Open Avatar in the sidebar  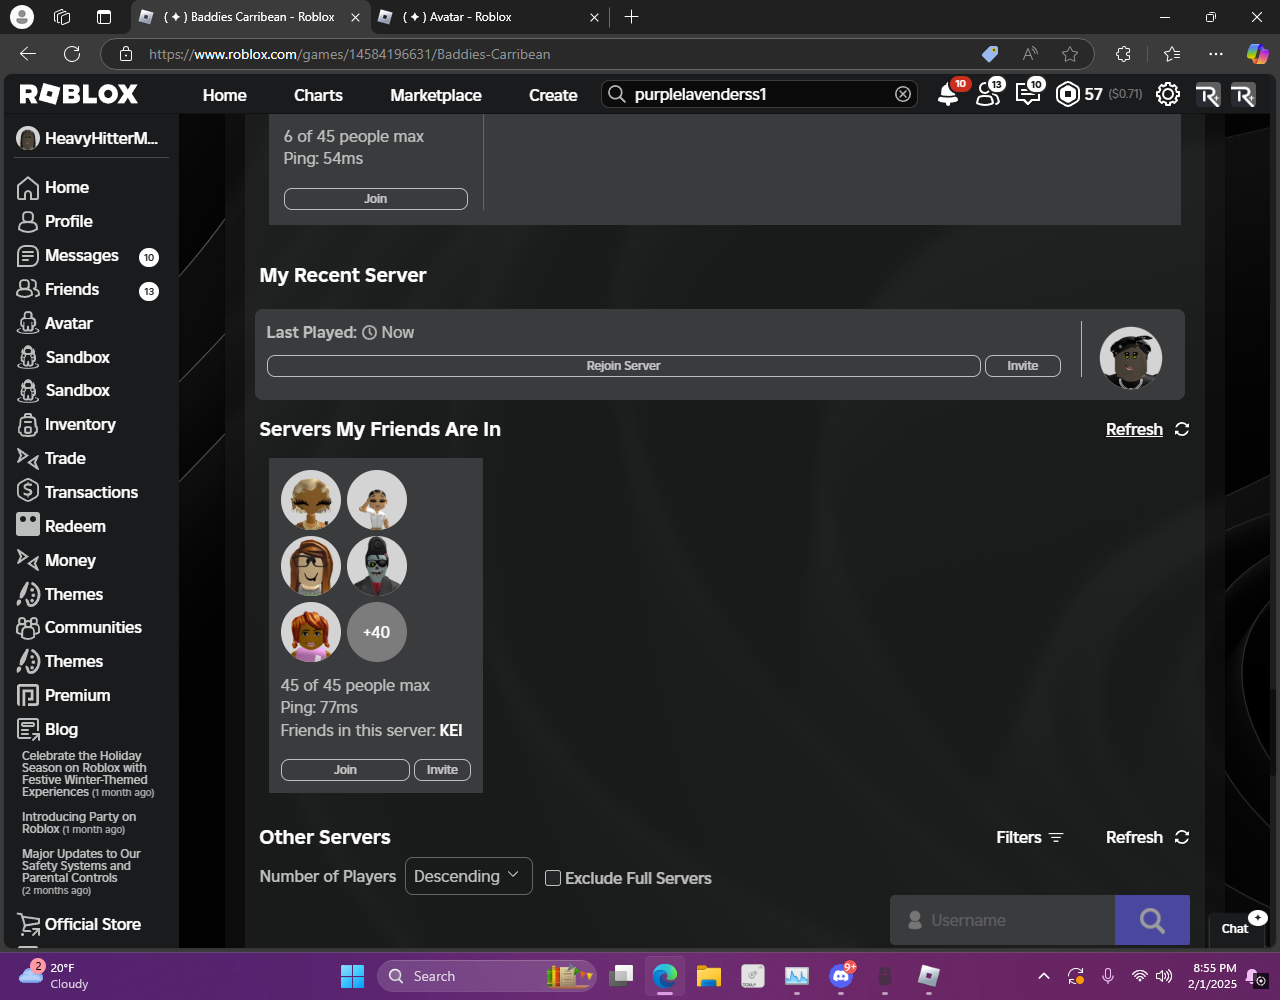56,324
